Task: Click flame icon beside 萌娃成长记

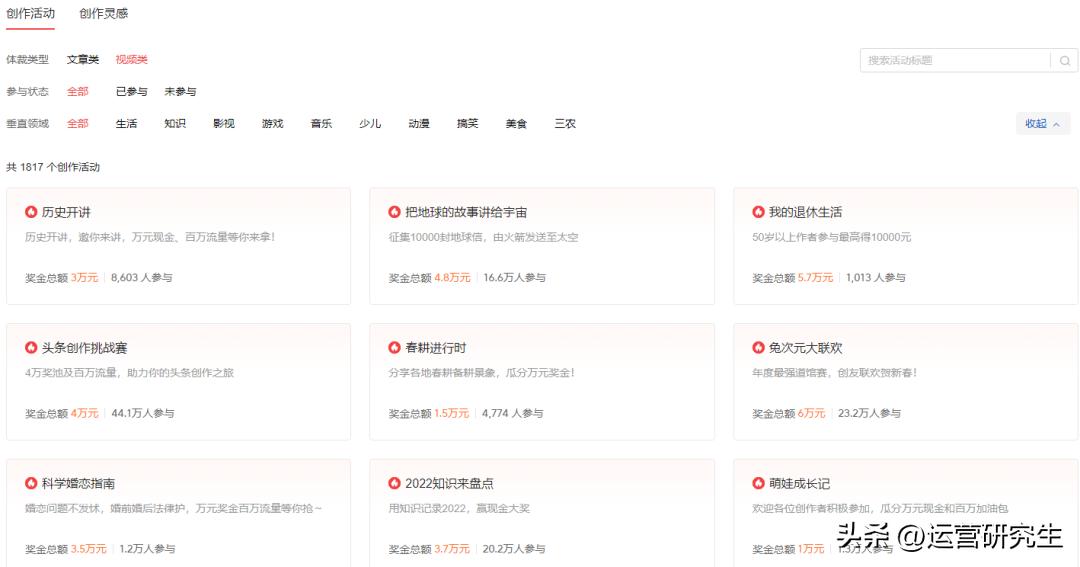Action: (x=758, y=484)
